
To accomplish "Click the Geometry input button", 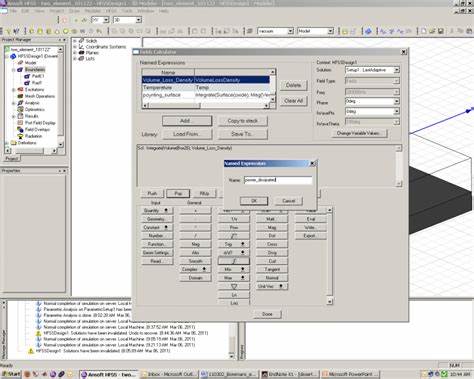I will pos(157,219).
